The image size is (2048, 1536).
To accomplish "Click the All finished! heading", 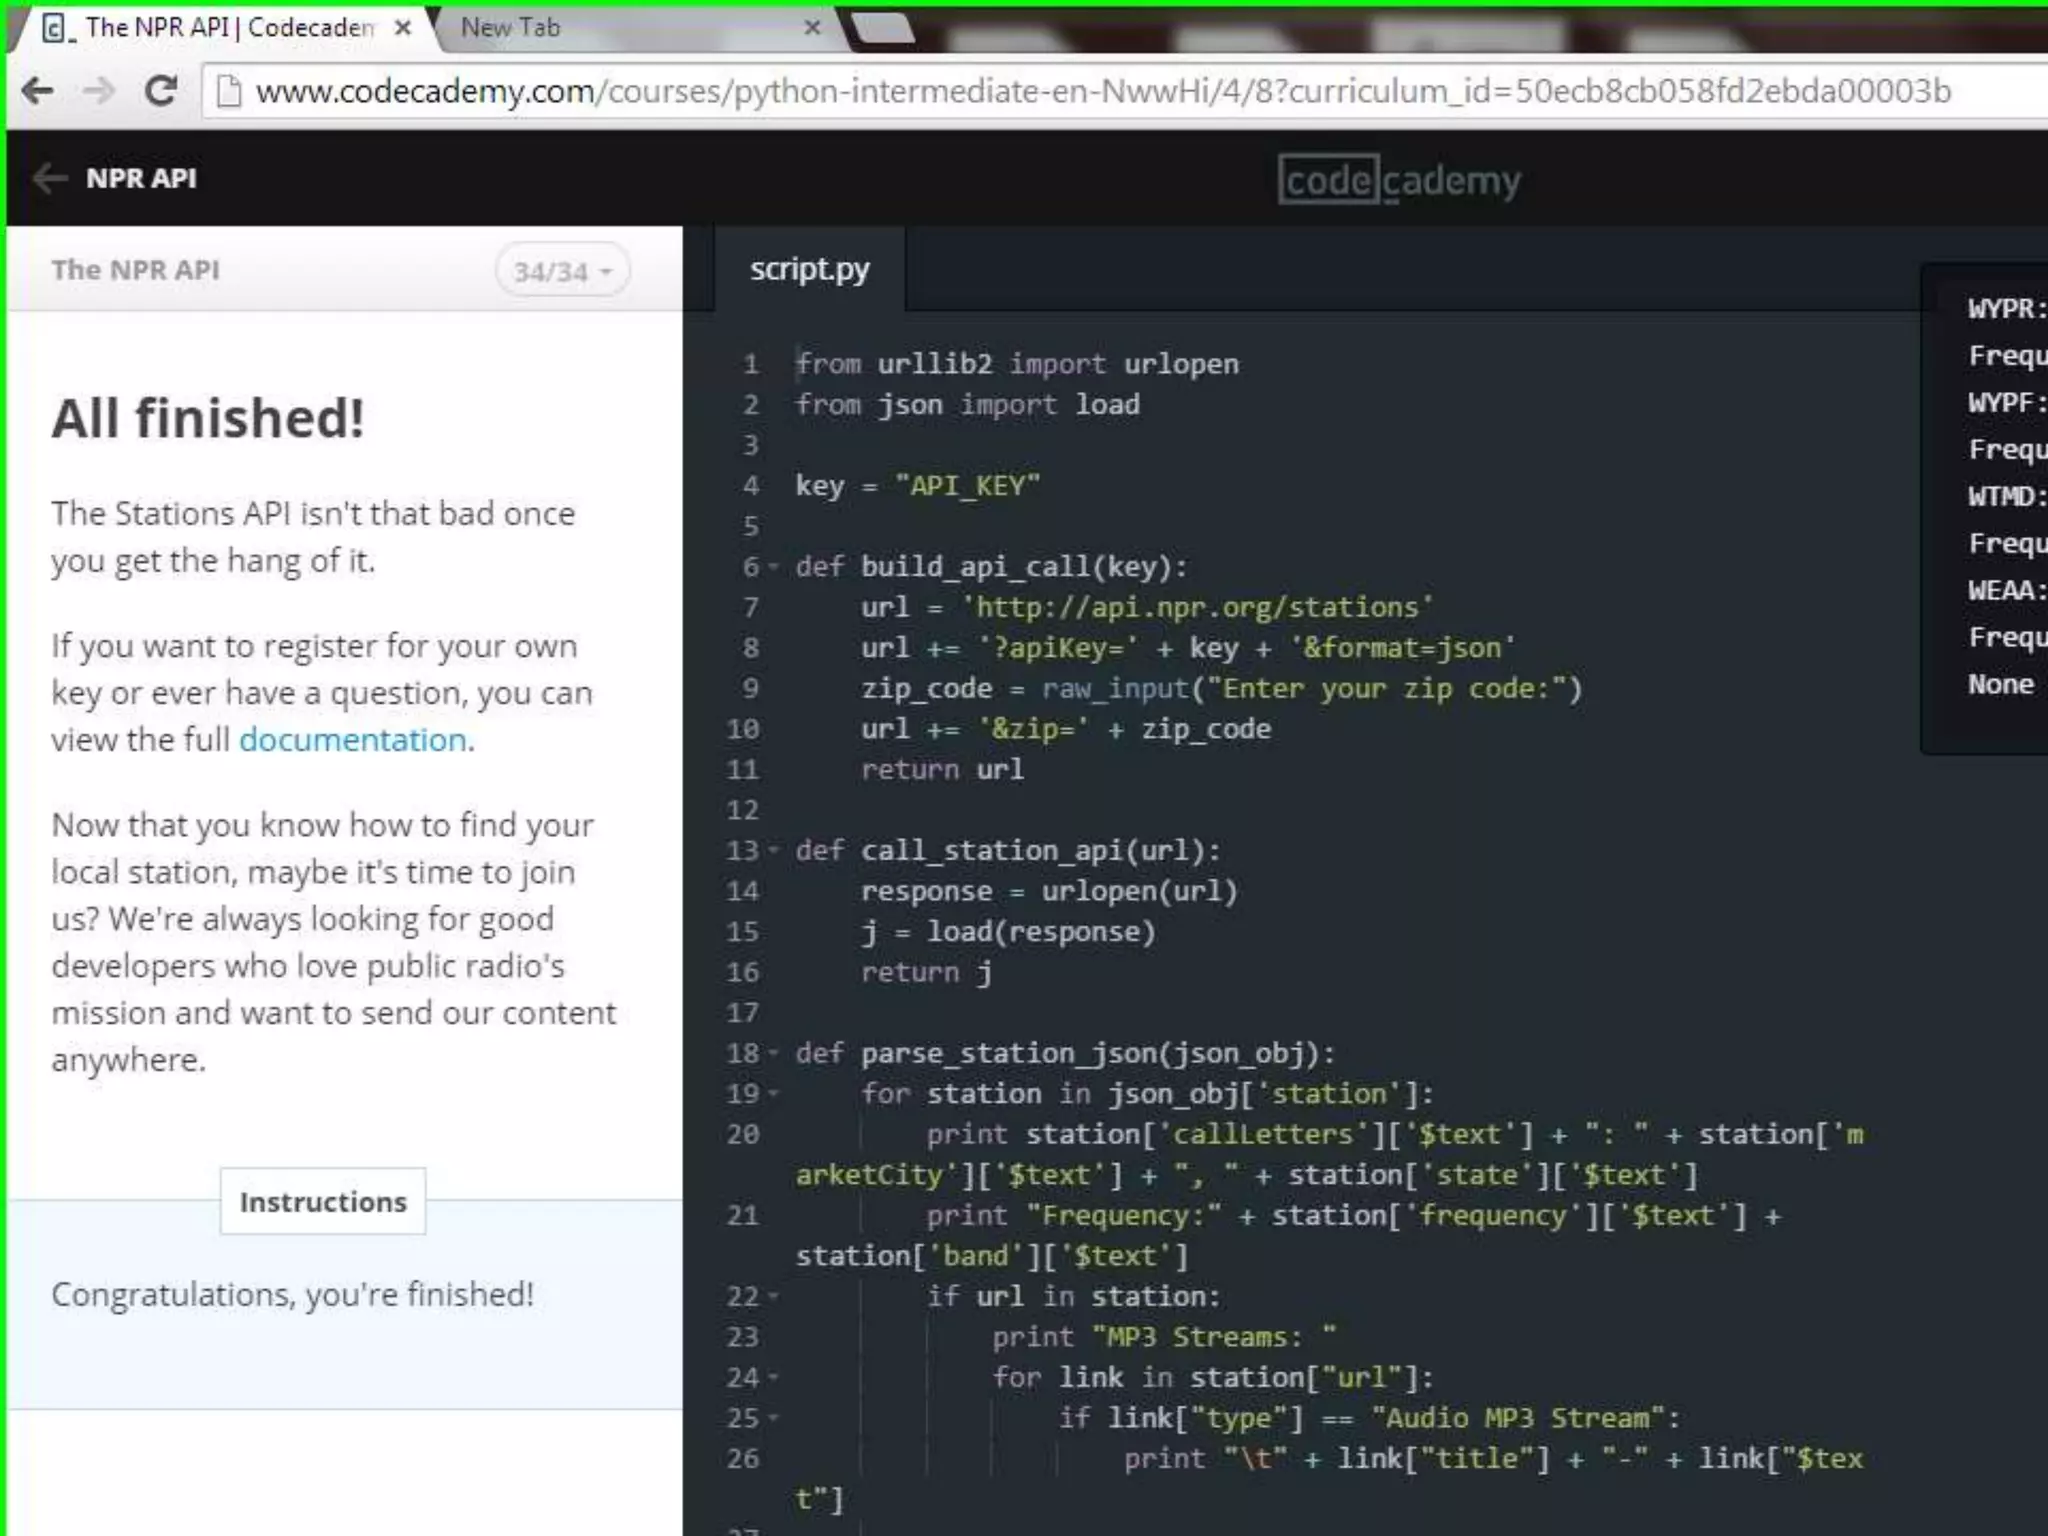I will 208,418.
